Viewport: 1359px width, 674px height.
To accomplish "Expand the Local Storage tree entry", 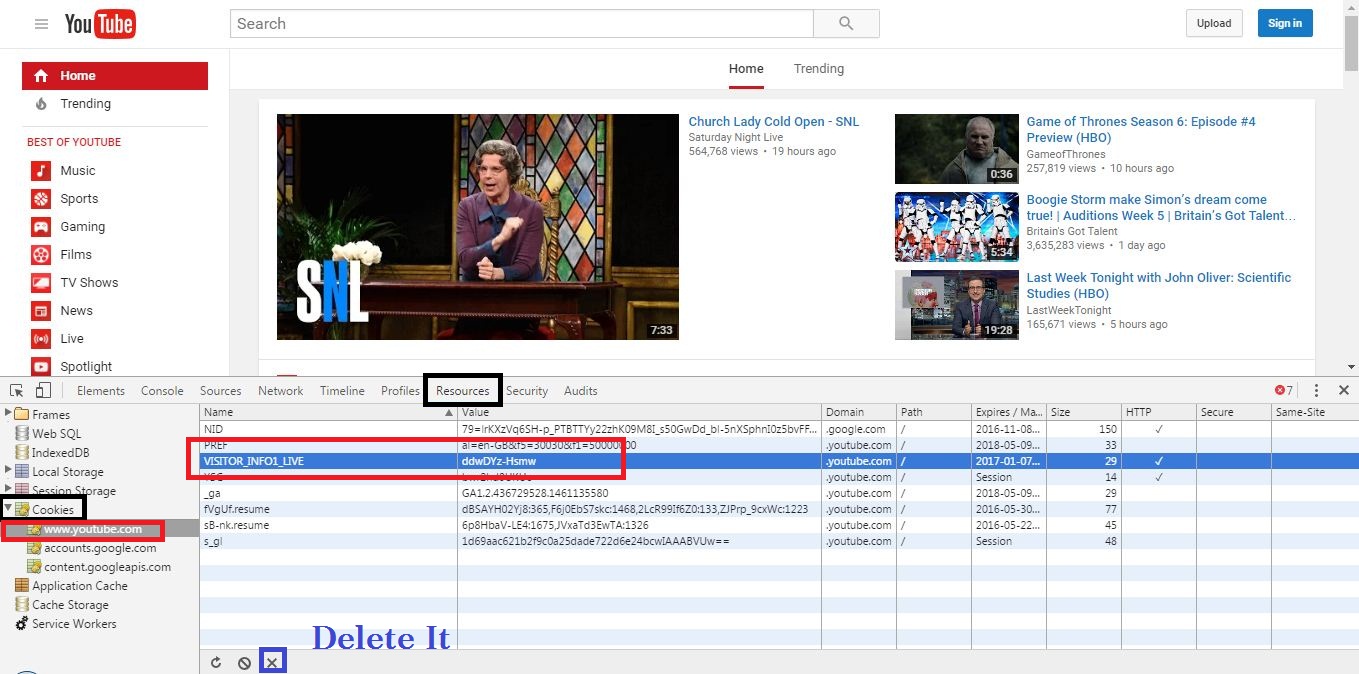I will pos(10,471).
